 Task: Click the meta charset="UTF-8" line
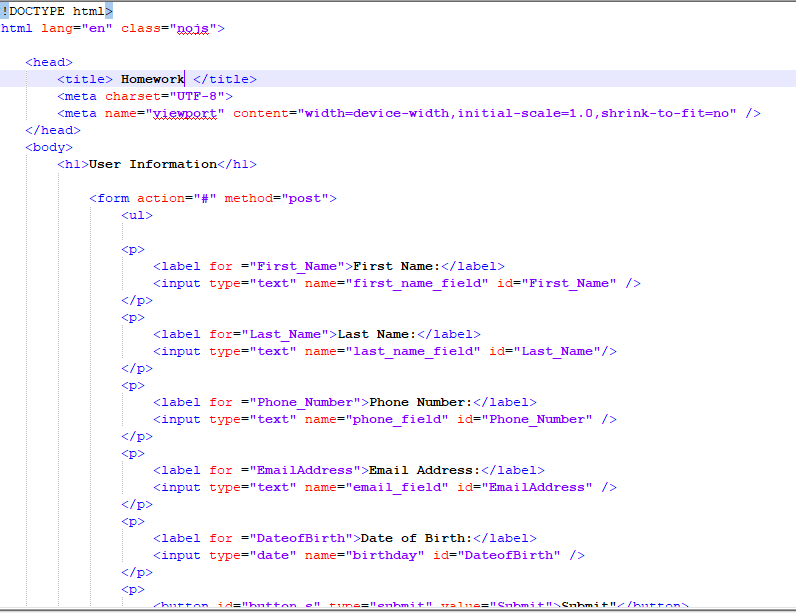pyautogui.click(x=145, y=96)
